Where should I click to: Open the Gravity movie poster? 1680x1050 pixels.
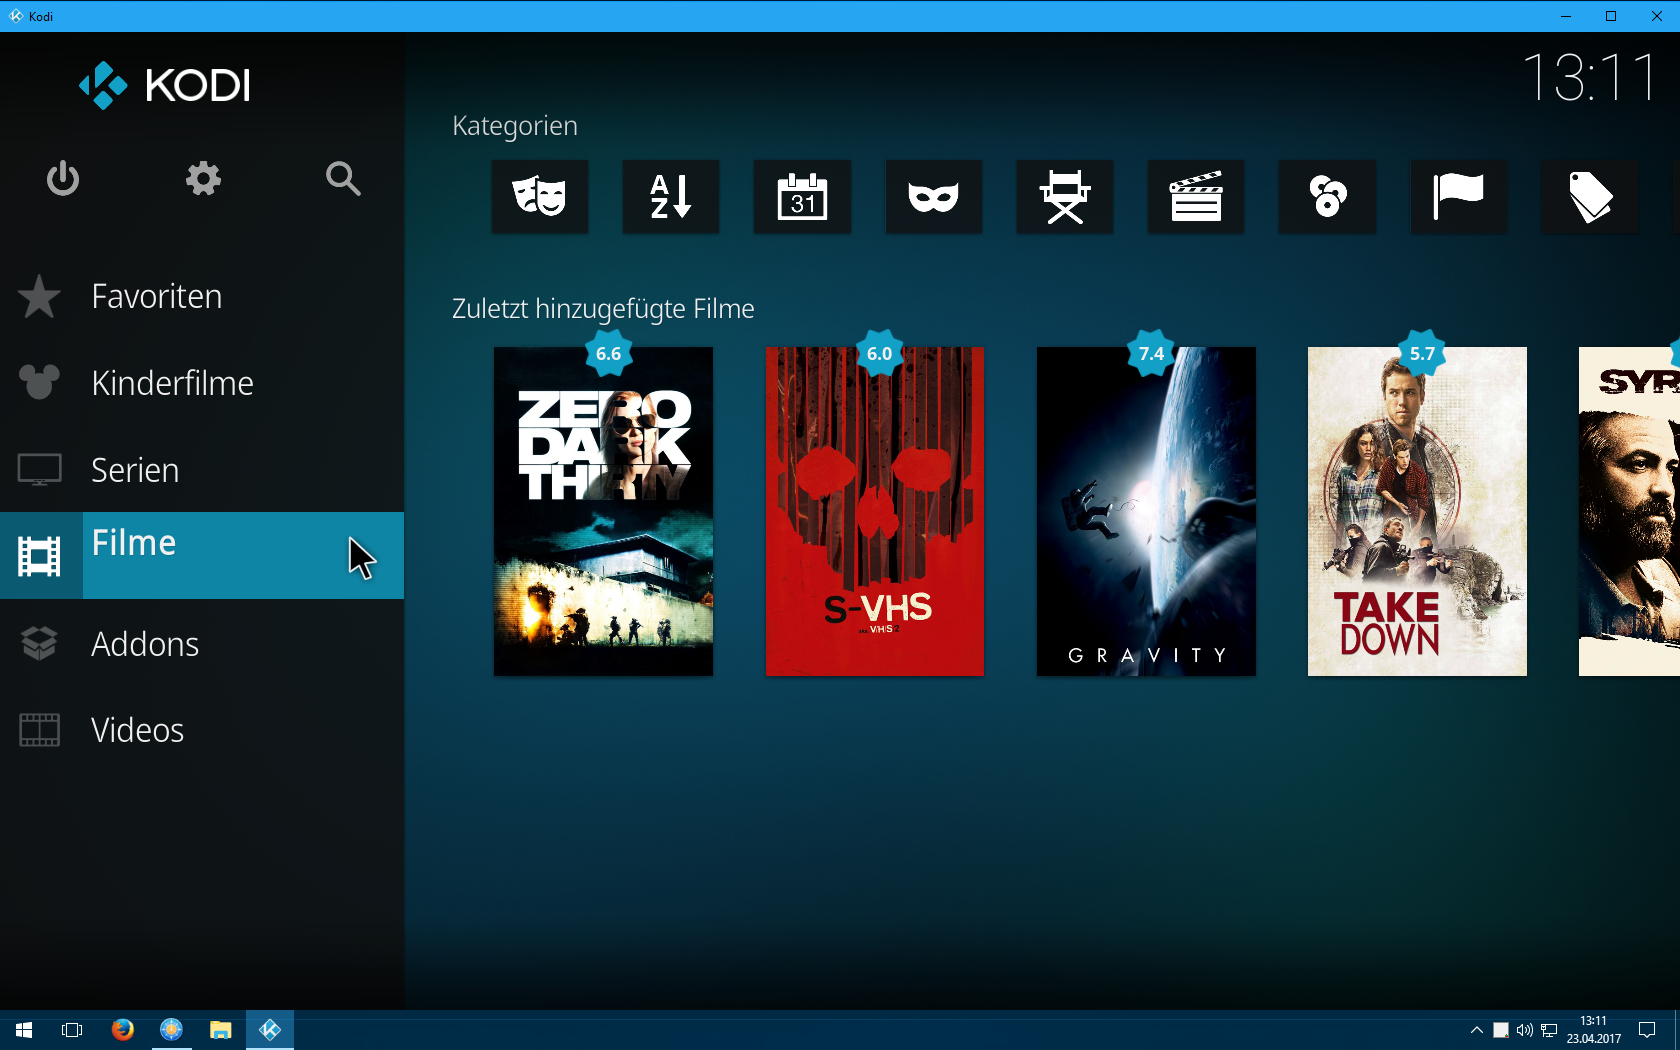point(1146,511)
